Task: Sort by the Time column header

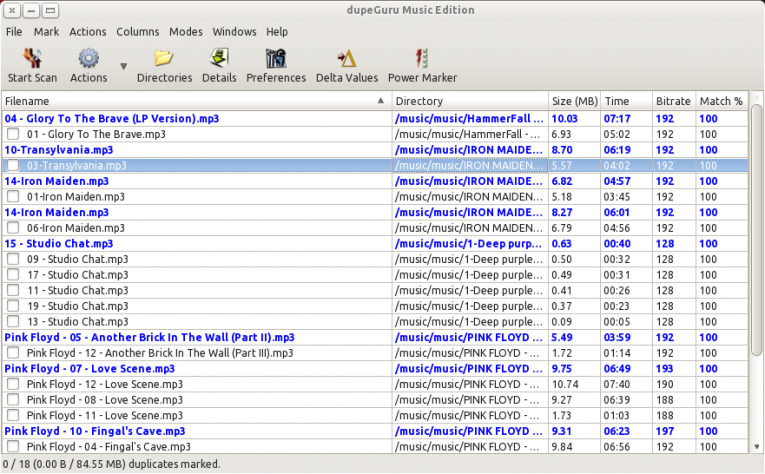Action: (626, 101)
